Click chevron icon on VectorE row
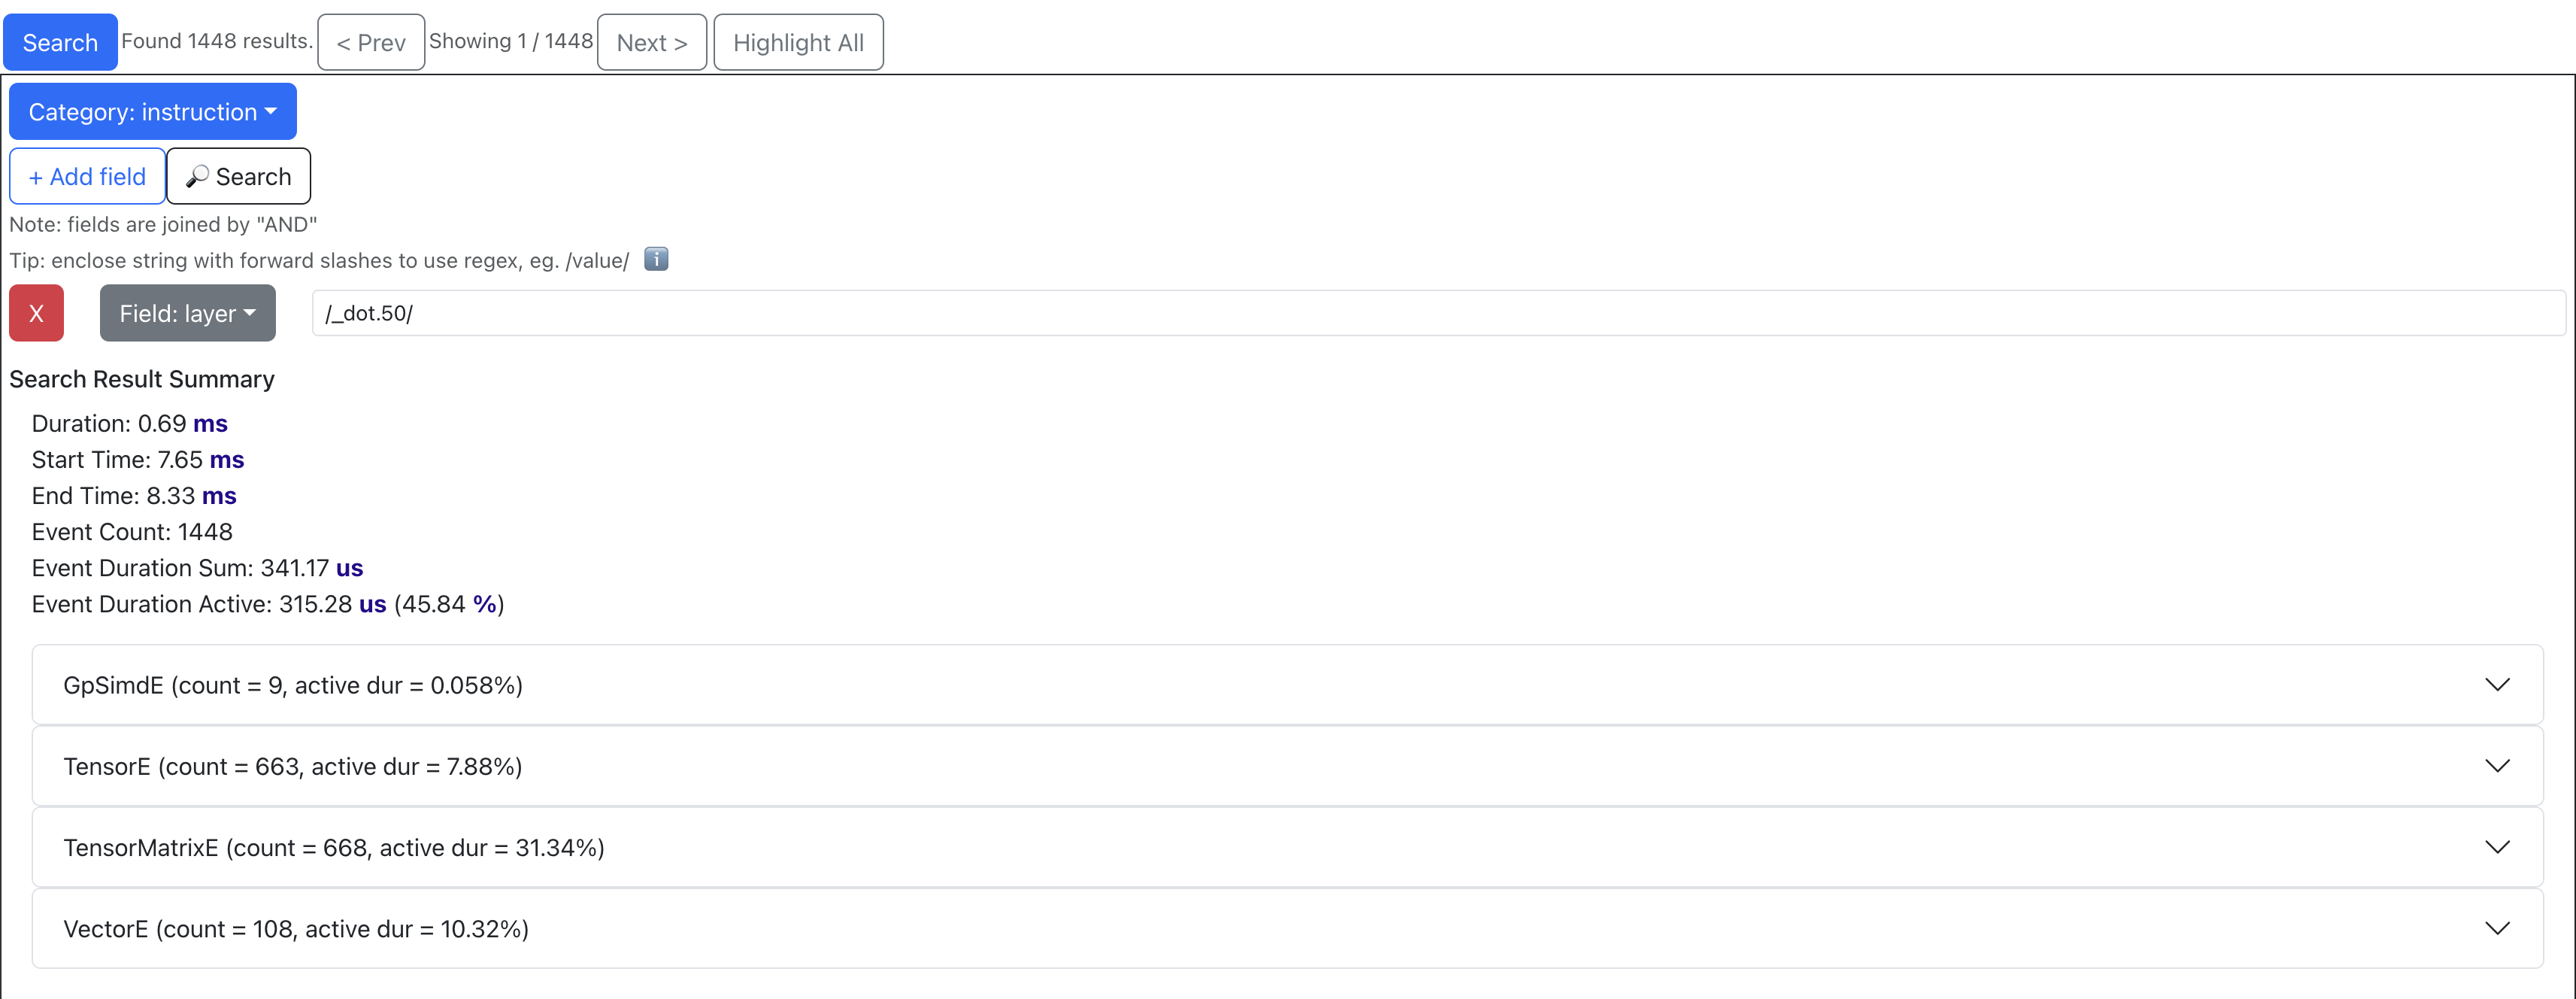This screenshot has height=999, width=2576. 2497,929
